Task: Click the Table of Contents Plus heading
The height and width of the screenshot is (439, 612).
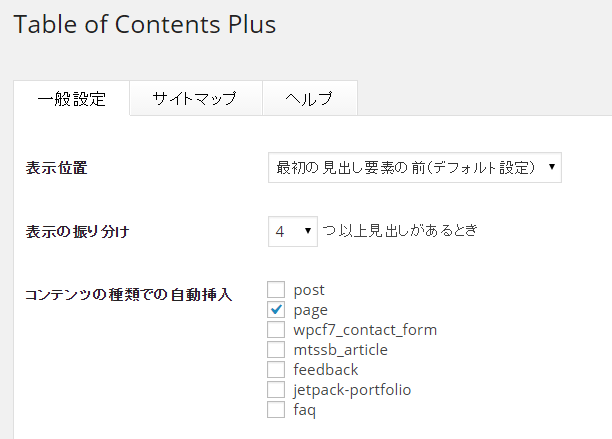Action: coord(145,24)
